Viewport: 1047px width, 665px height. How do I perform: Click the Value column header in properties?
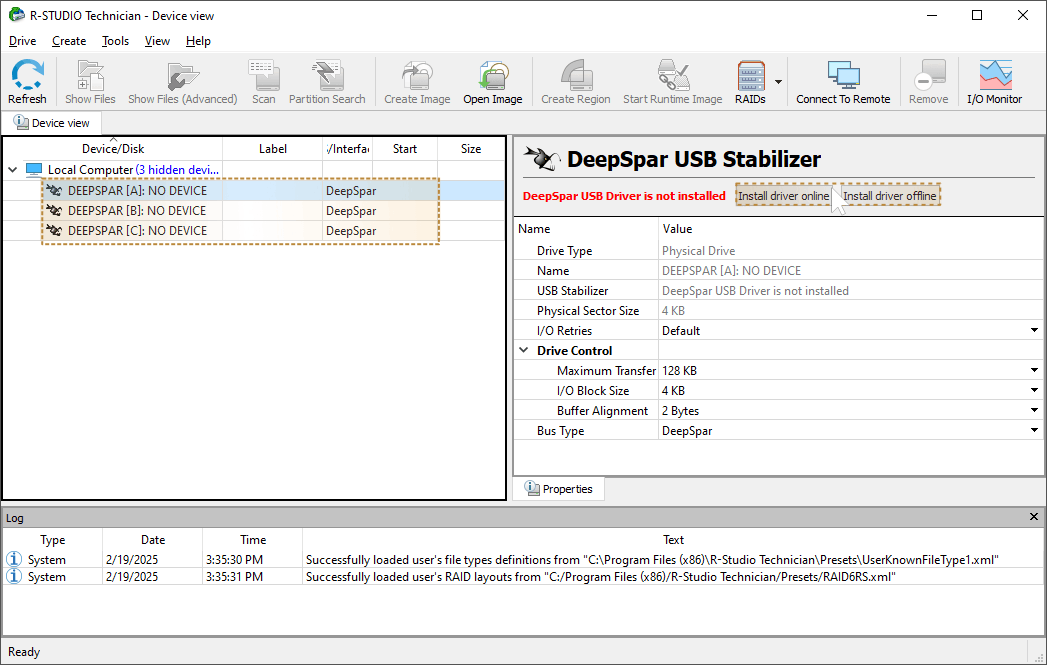677,228
